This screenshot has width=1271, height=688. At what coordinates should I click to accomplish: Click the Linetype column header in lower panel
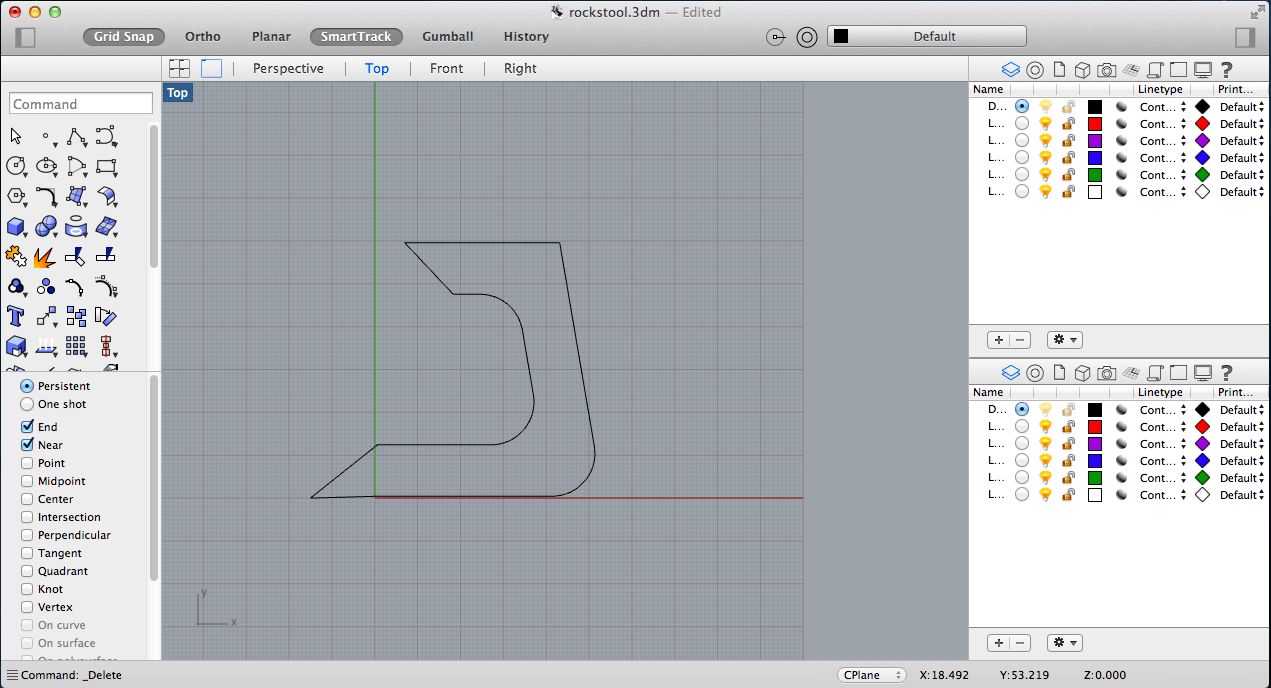[1160, 392]
